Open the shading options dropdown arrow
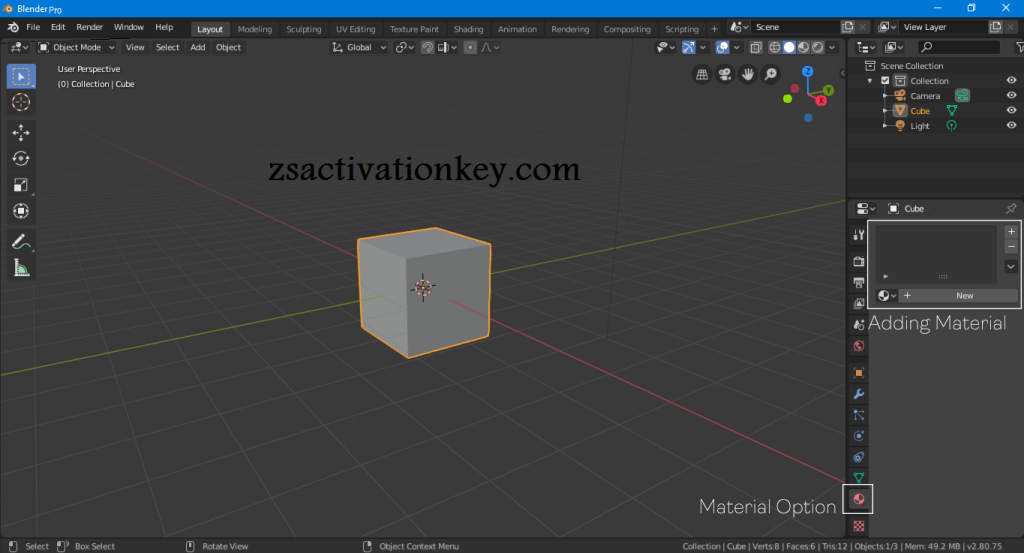Screen dimensions: 1024x553 (832, 47)
